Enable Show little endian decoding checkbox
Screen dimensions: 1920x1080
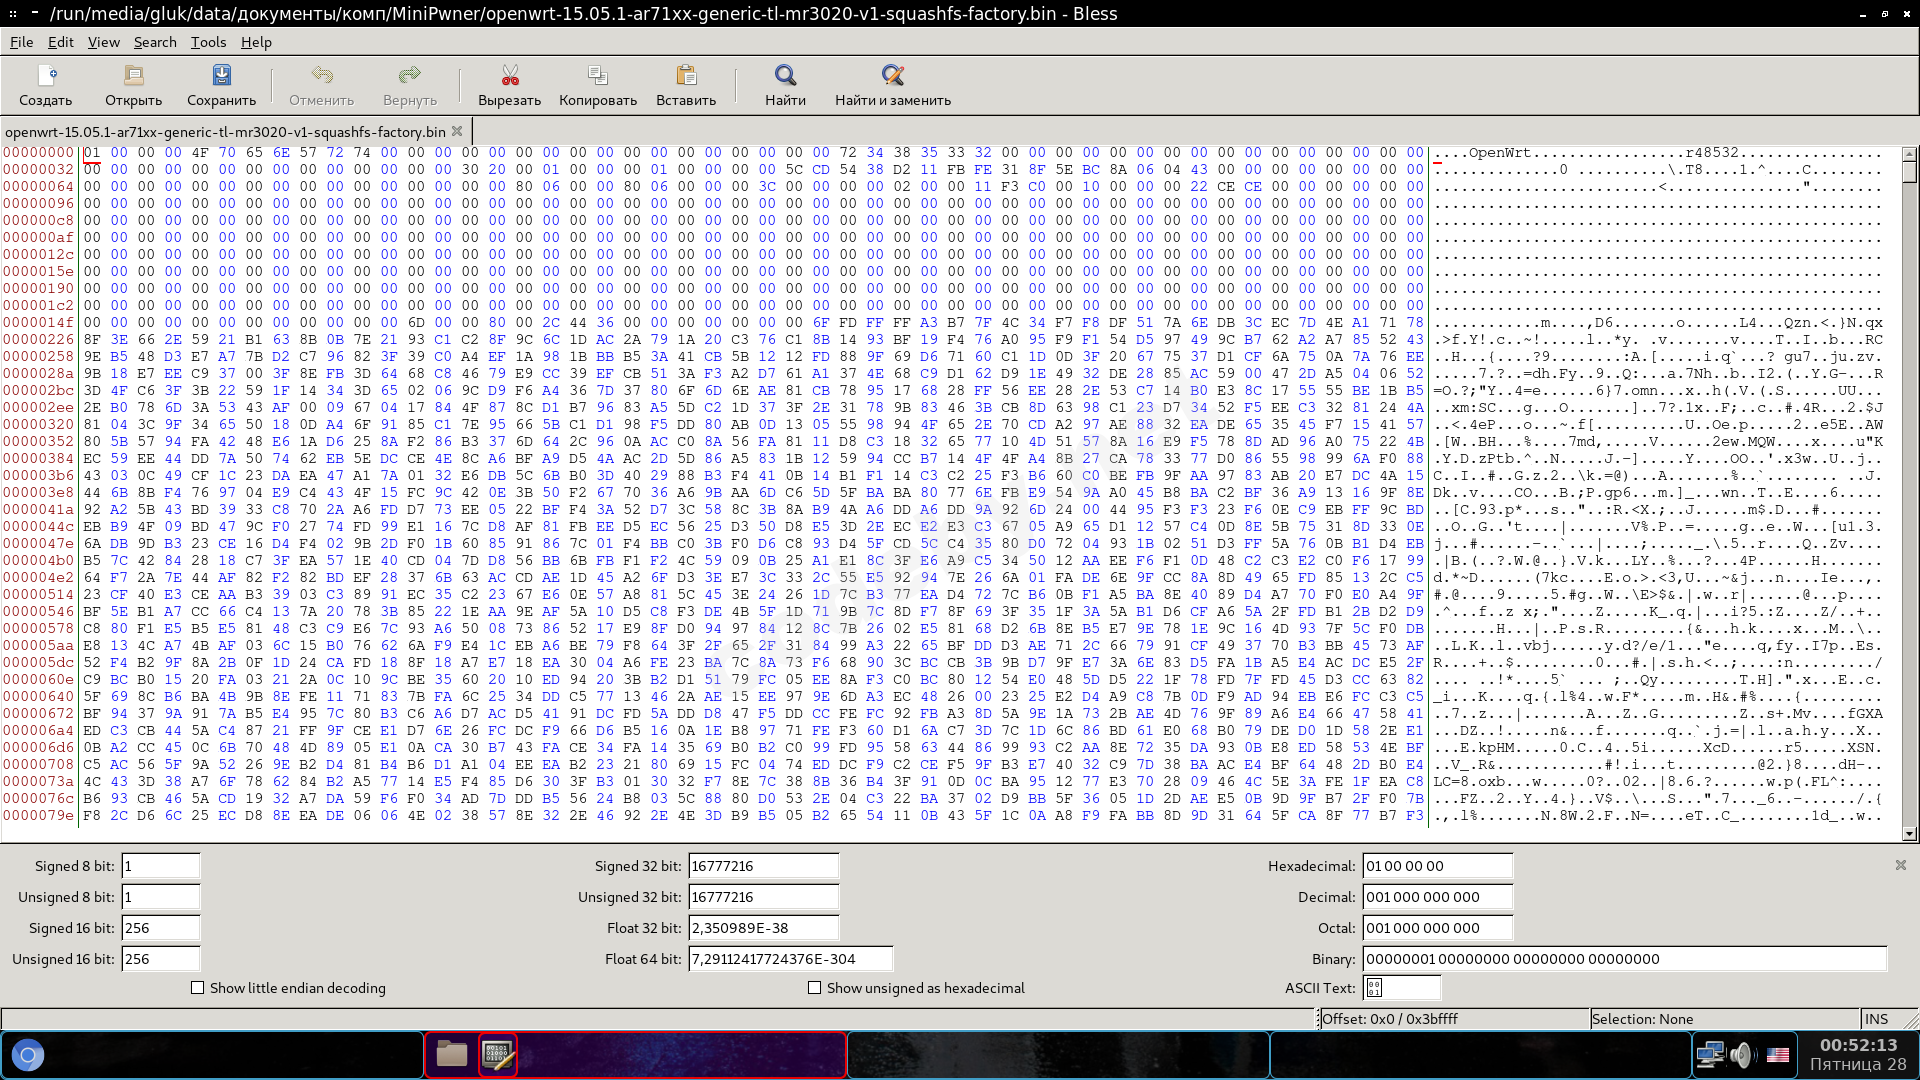(x=198, y=988)
